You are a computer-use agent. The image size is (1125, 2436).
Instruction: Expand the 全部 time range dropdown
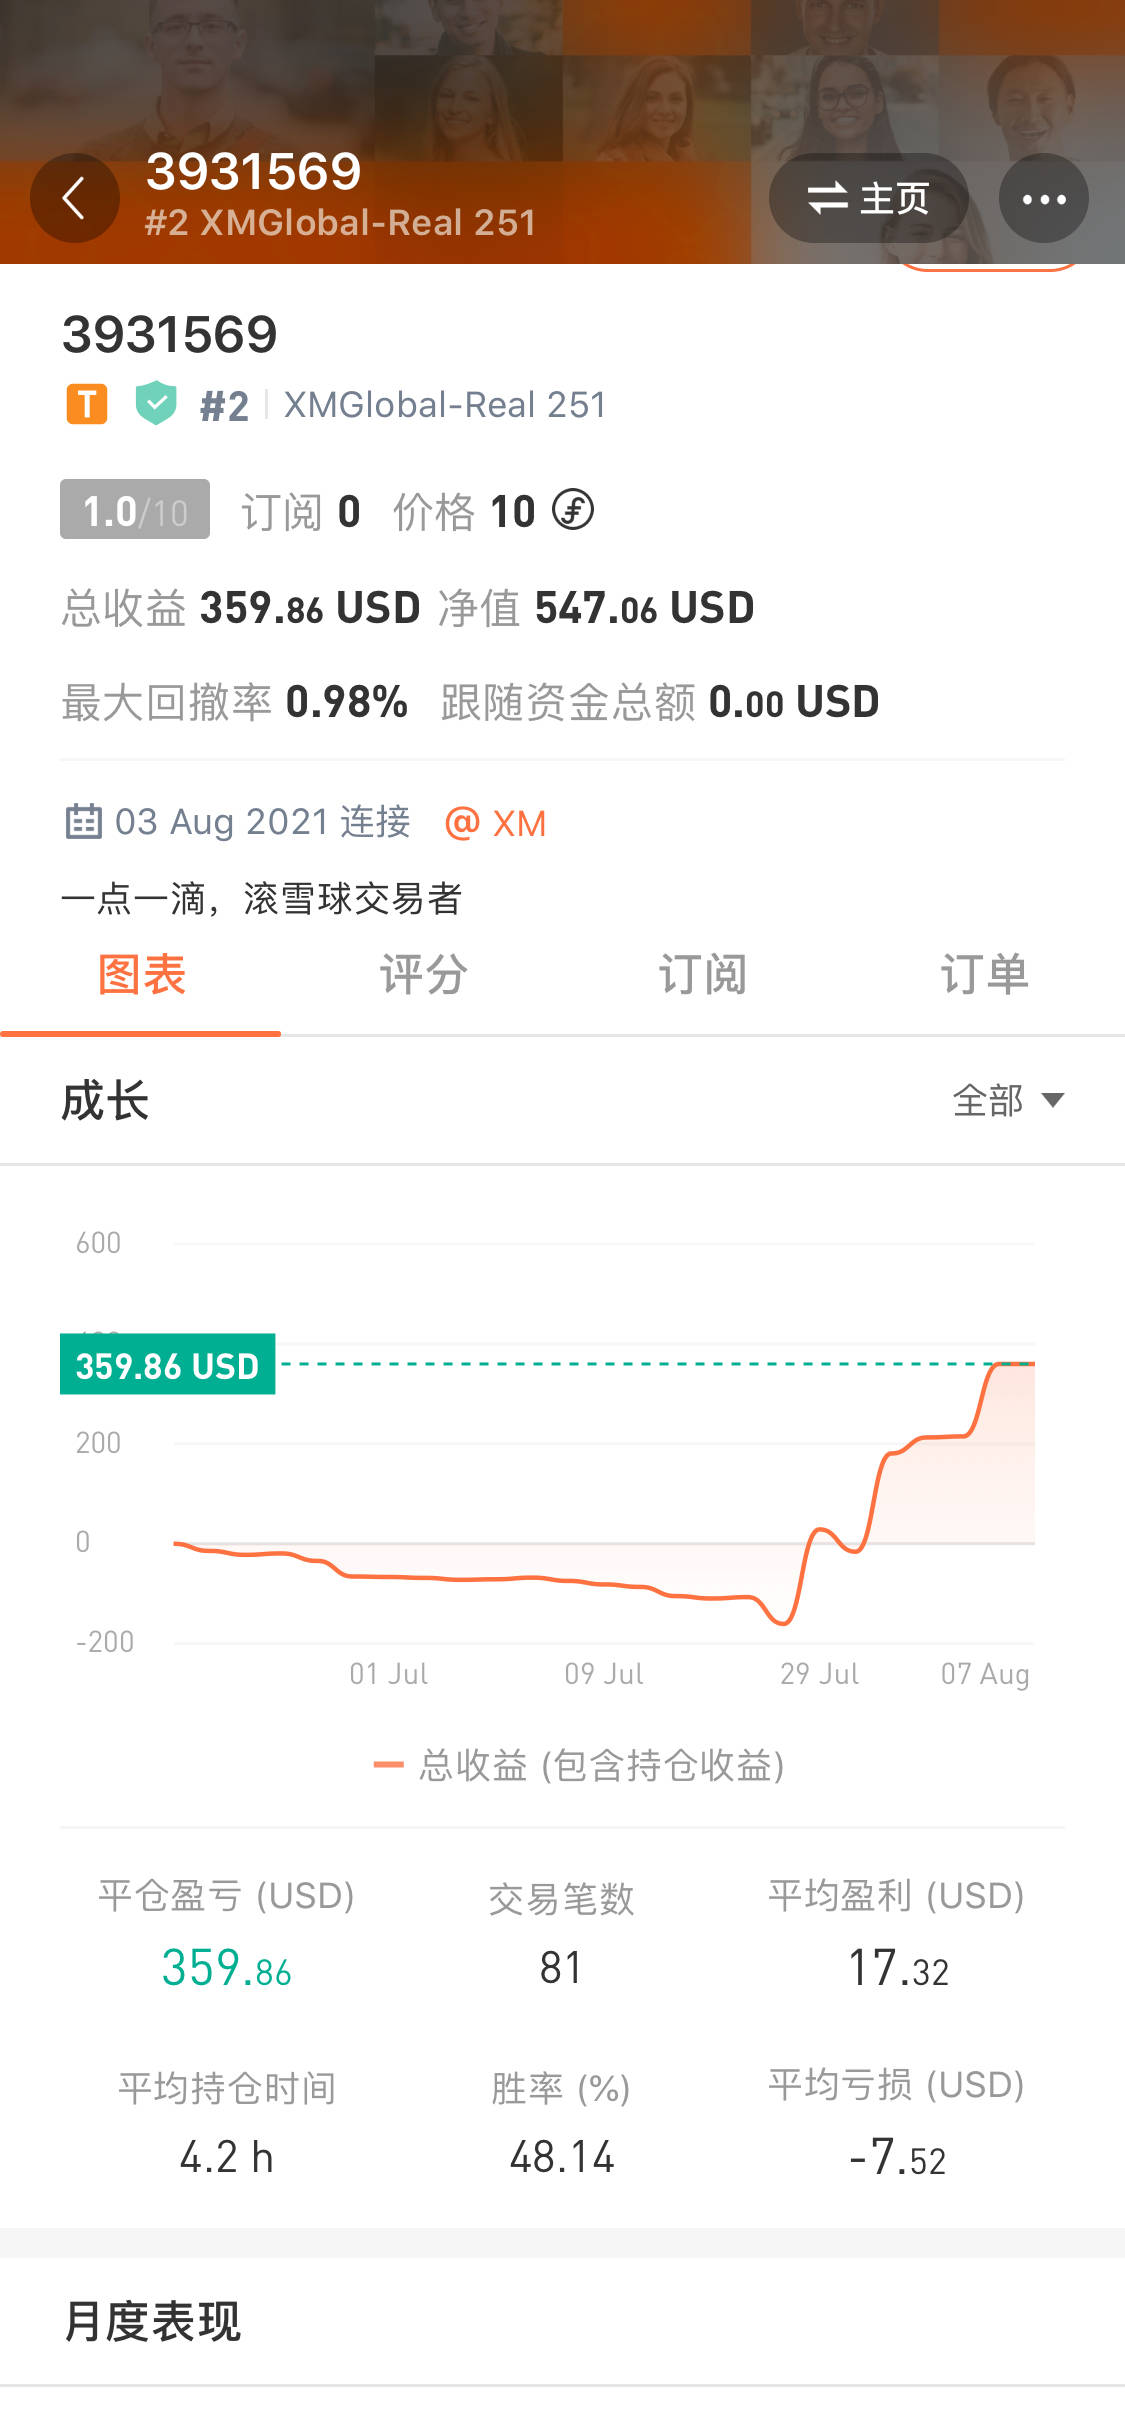click(1007, 1100)
